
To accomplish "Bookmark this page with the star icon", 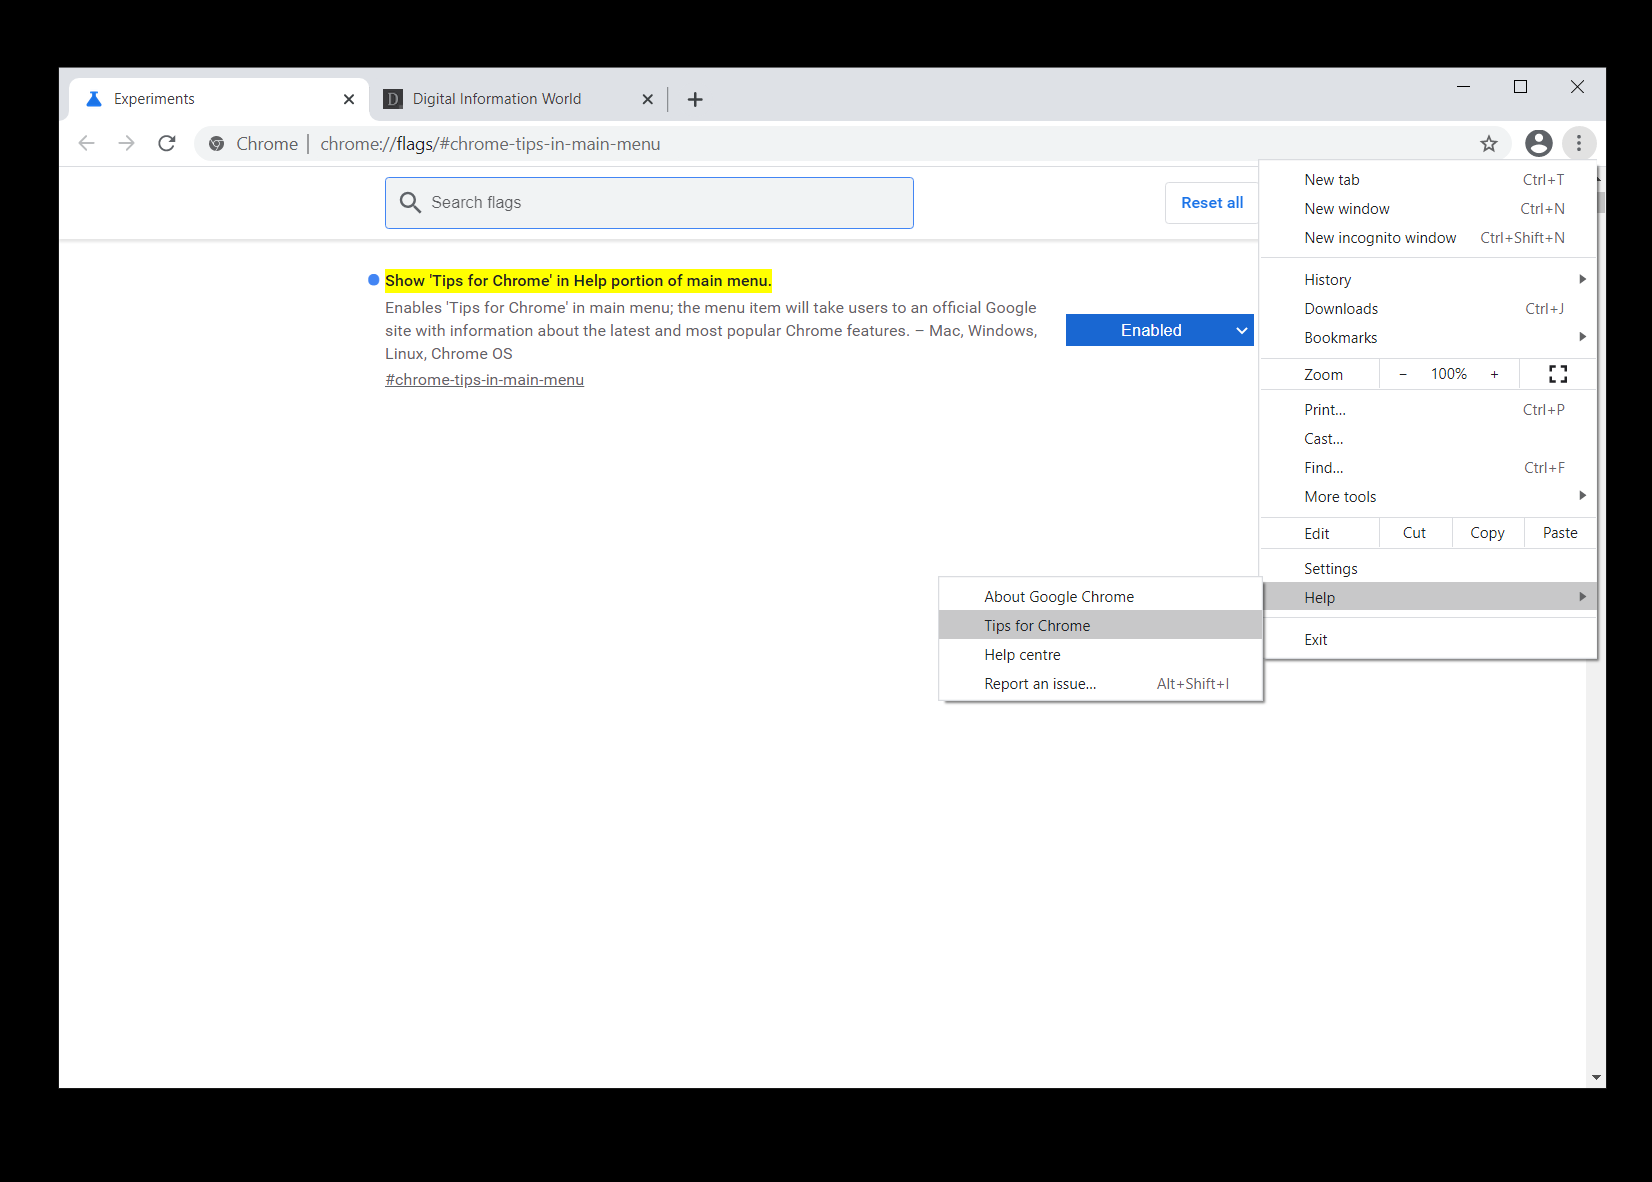I will [1489, 143].
